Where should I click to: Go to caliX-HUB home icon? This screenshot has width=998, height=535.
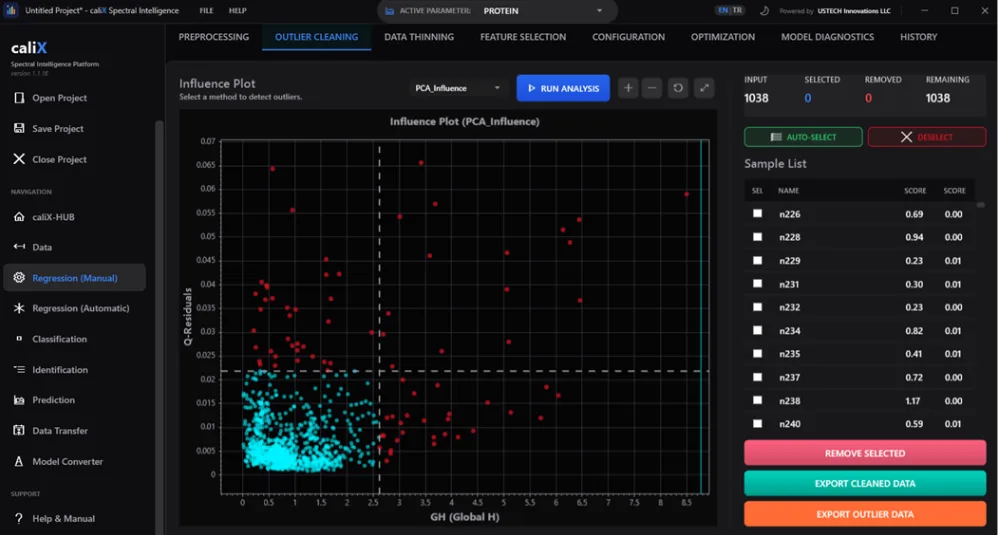point(19,217)
